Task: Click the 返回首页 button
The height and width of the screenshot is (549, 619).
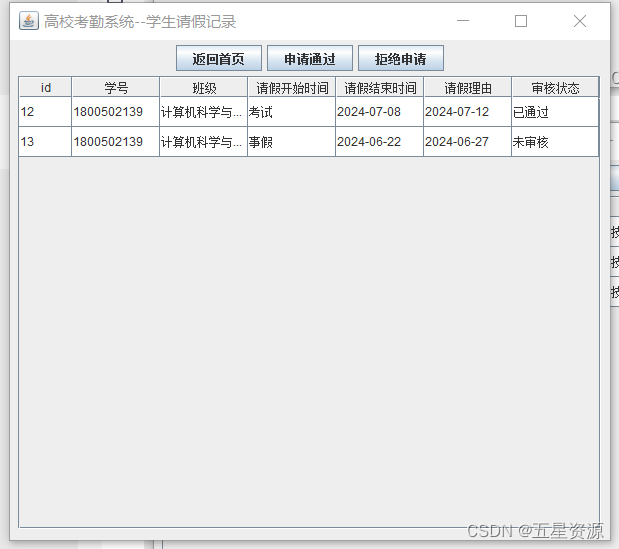Action: coord(219,58)
